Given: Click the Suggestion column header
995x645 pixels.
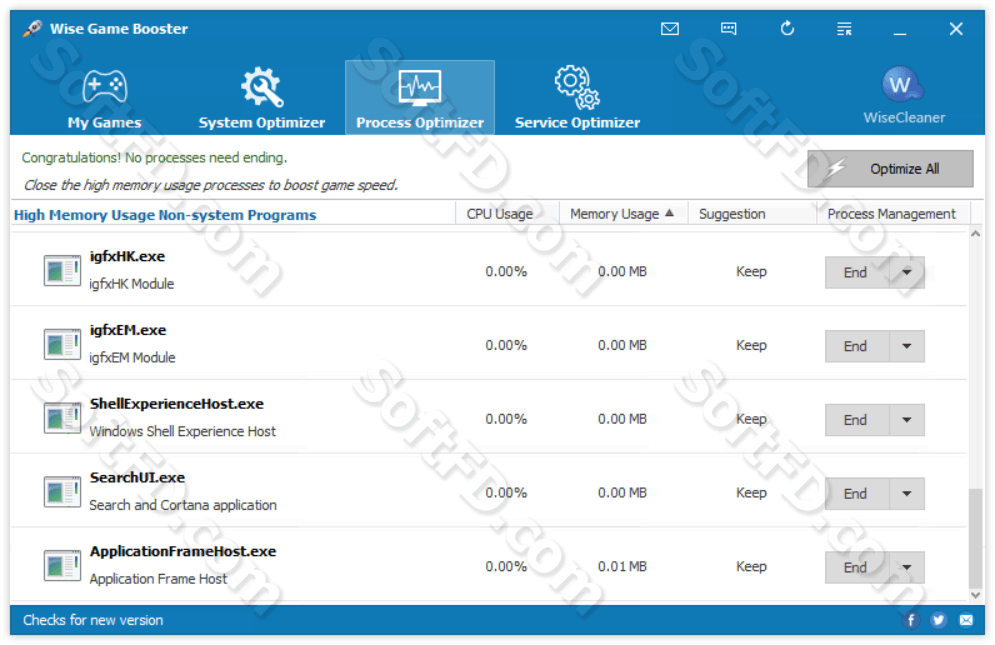Looking at the screenshot, I should [x=752, y=214].
